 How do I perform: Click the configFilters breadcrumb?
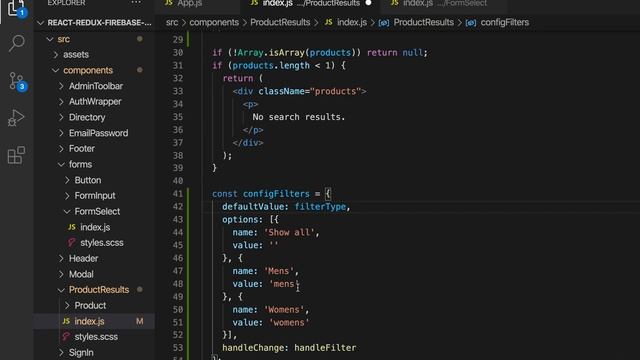coord(504,22)
